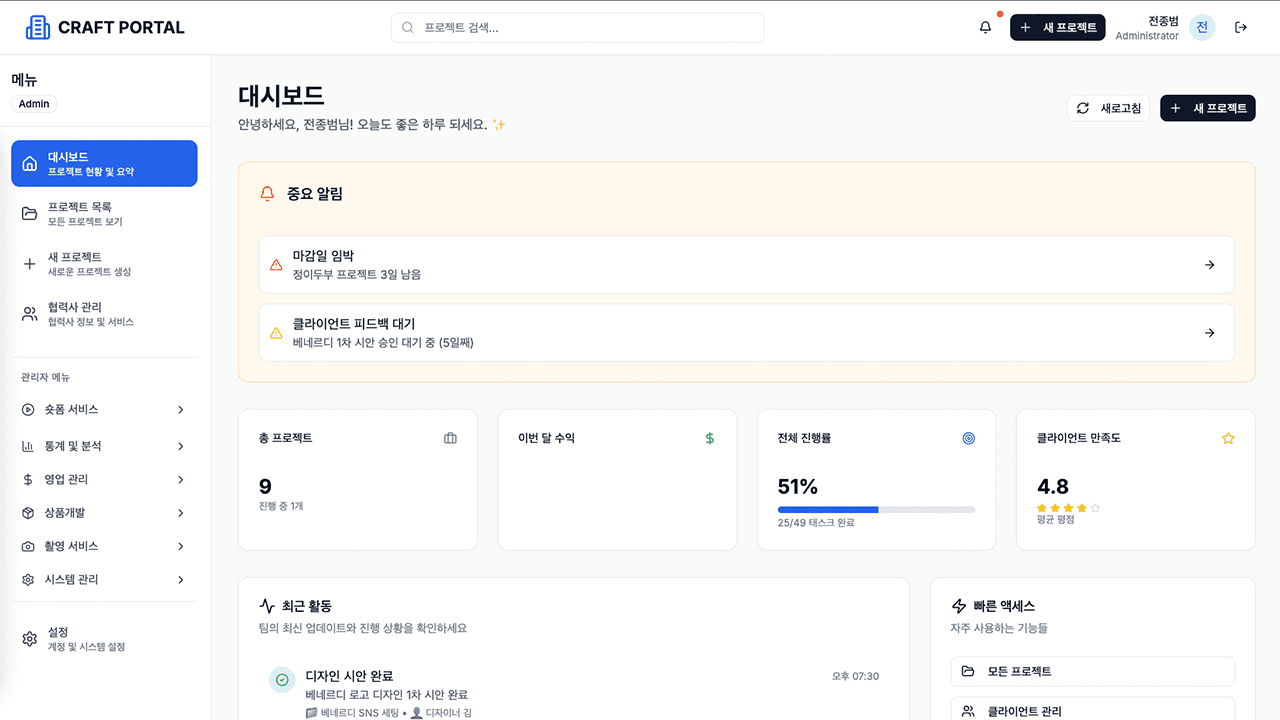The width and height of the screenshot is (1280, 720).
Task: Open 모든 프로젝트 from 빠른 액세스
Action: pos(1092,671)
